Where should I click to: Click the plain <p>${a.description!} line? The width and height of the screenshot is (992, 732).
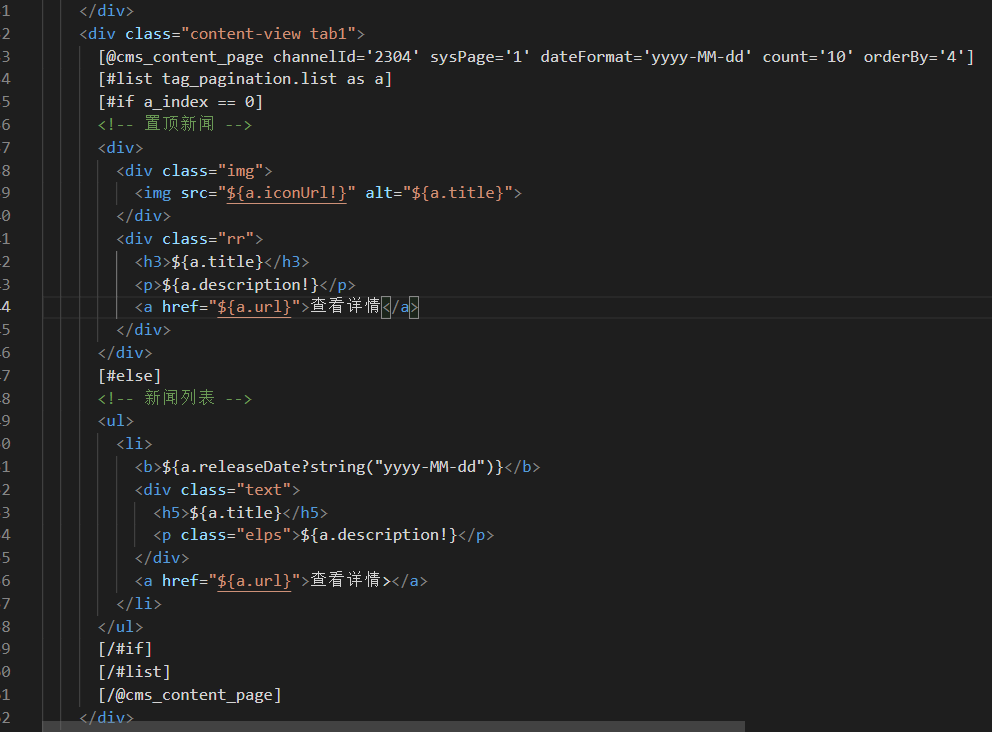[245, 285]
